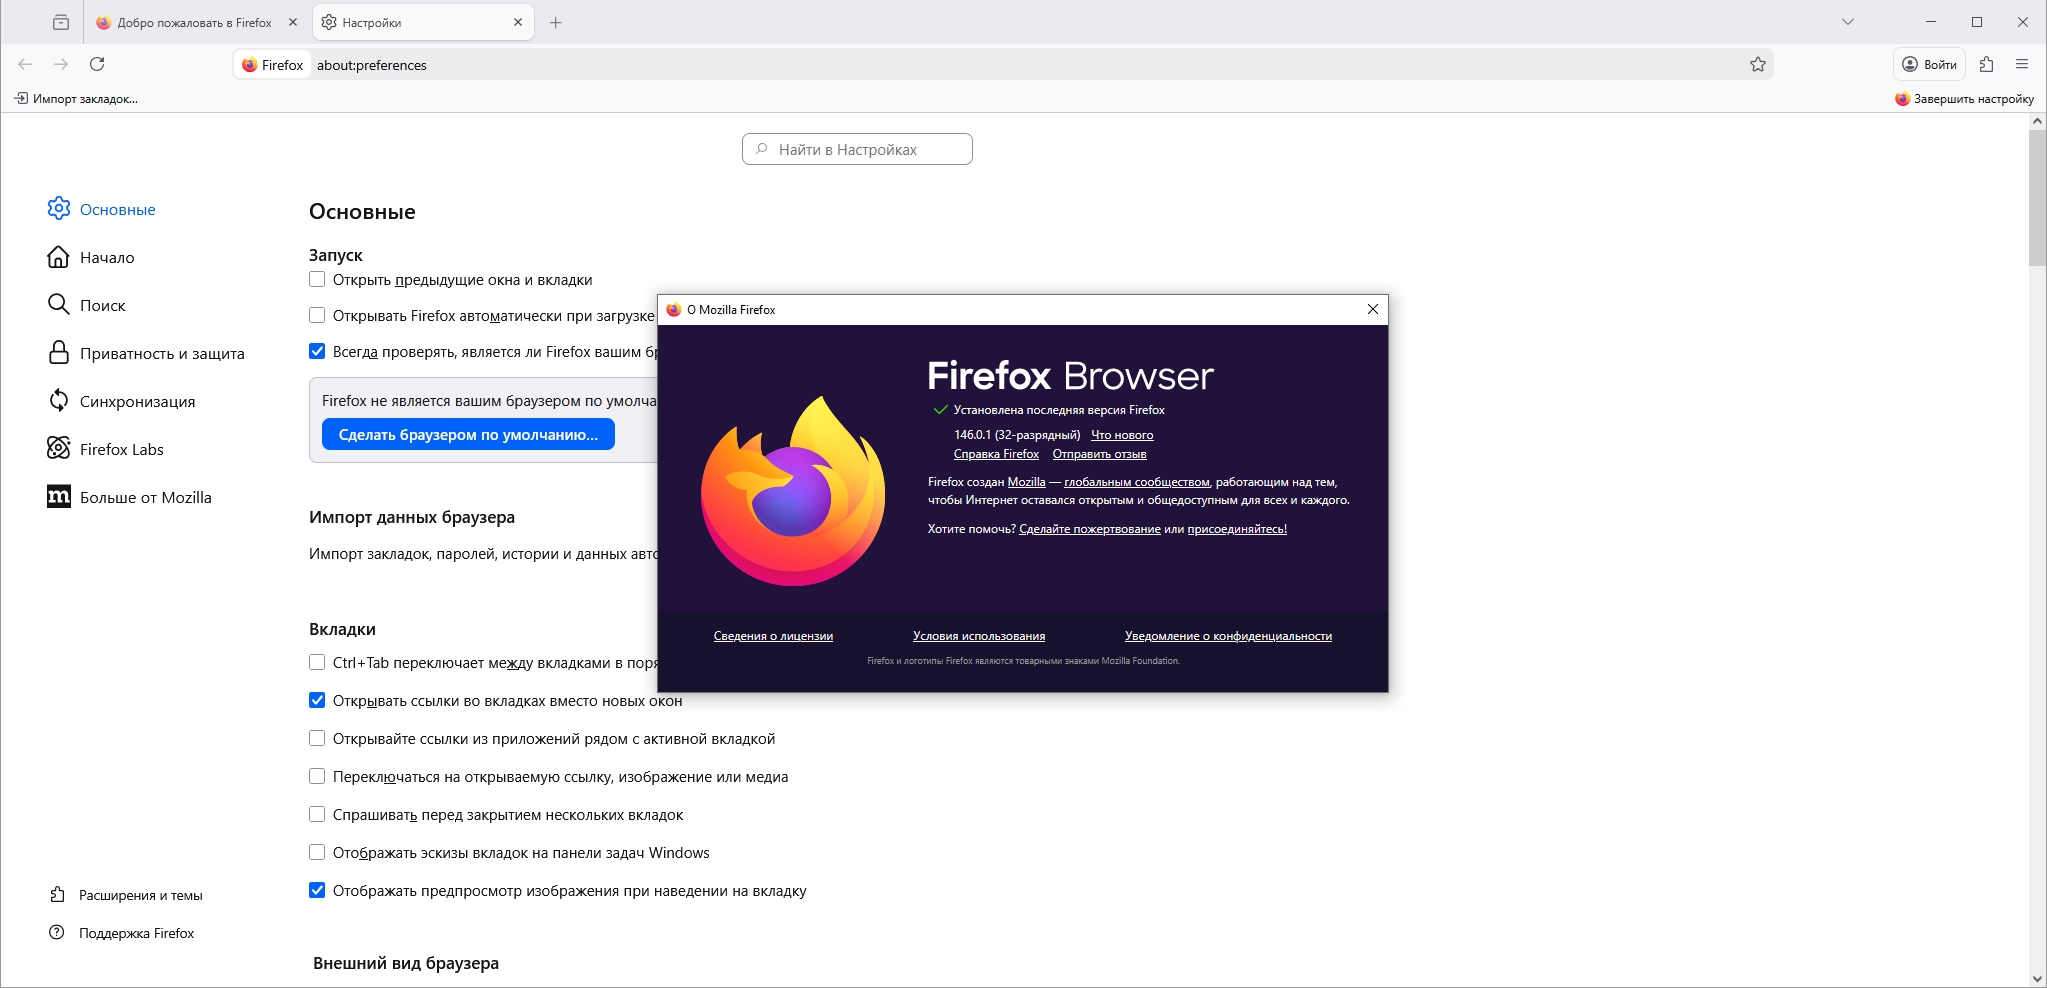Click the Войти sign-in button
Image resolution: width=2047 pixels, height=988 pixels.
pyautogui.click(x=1929, y=64)
